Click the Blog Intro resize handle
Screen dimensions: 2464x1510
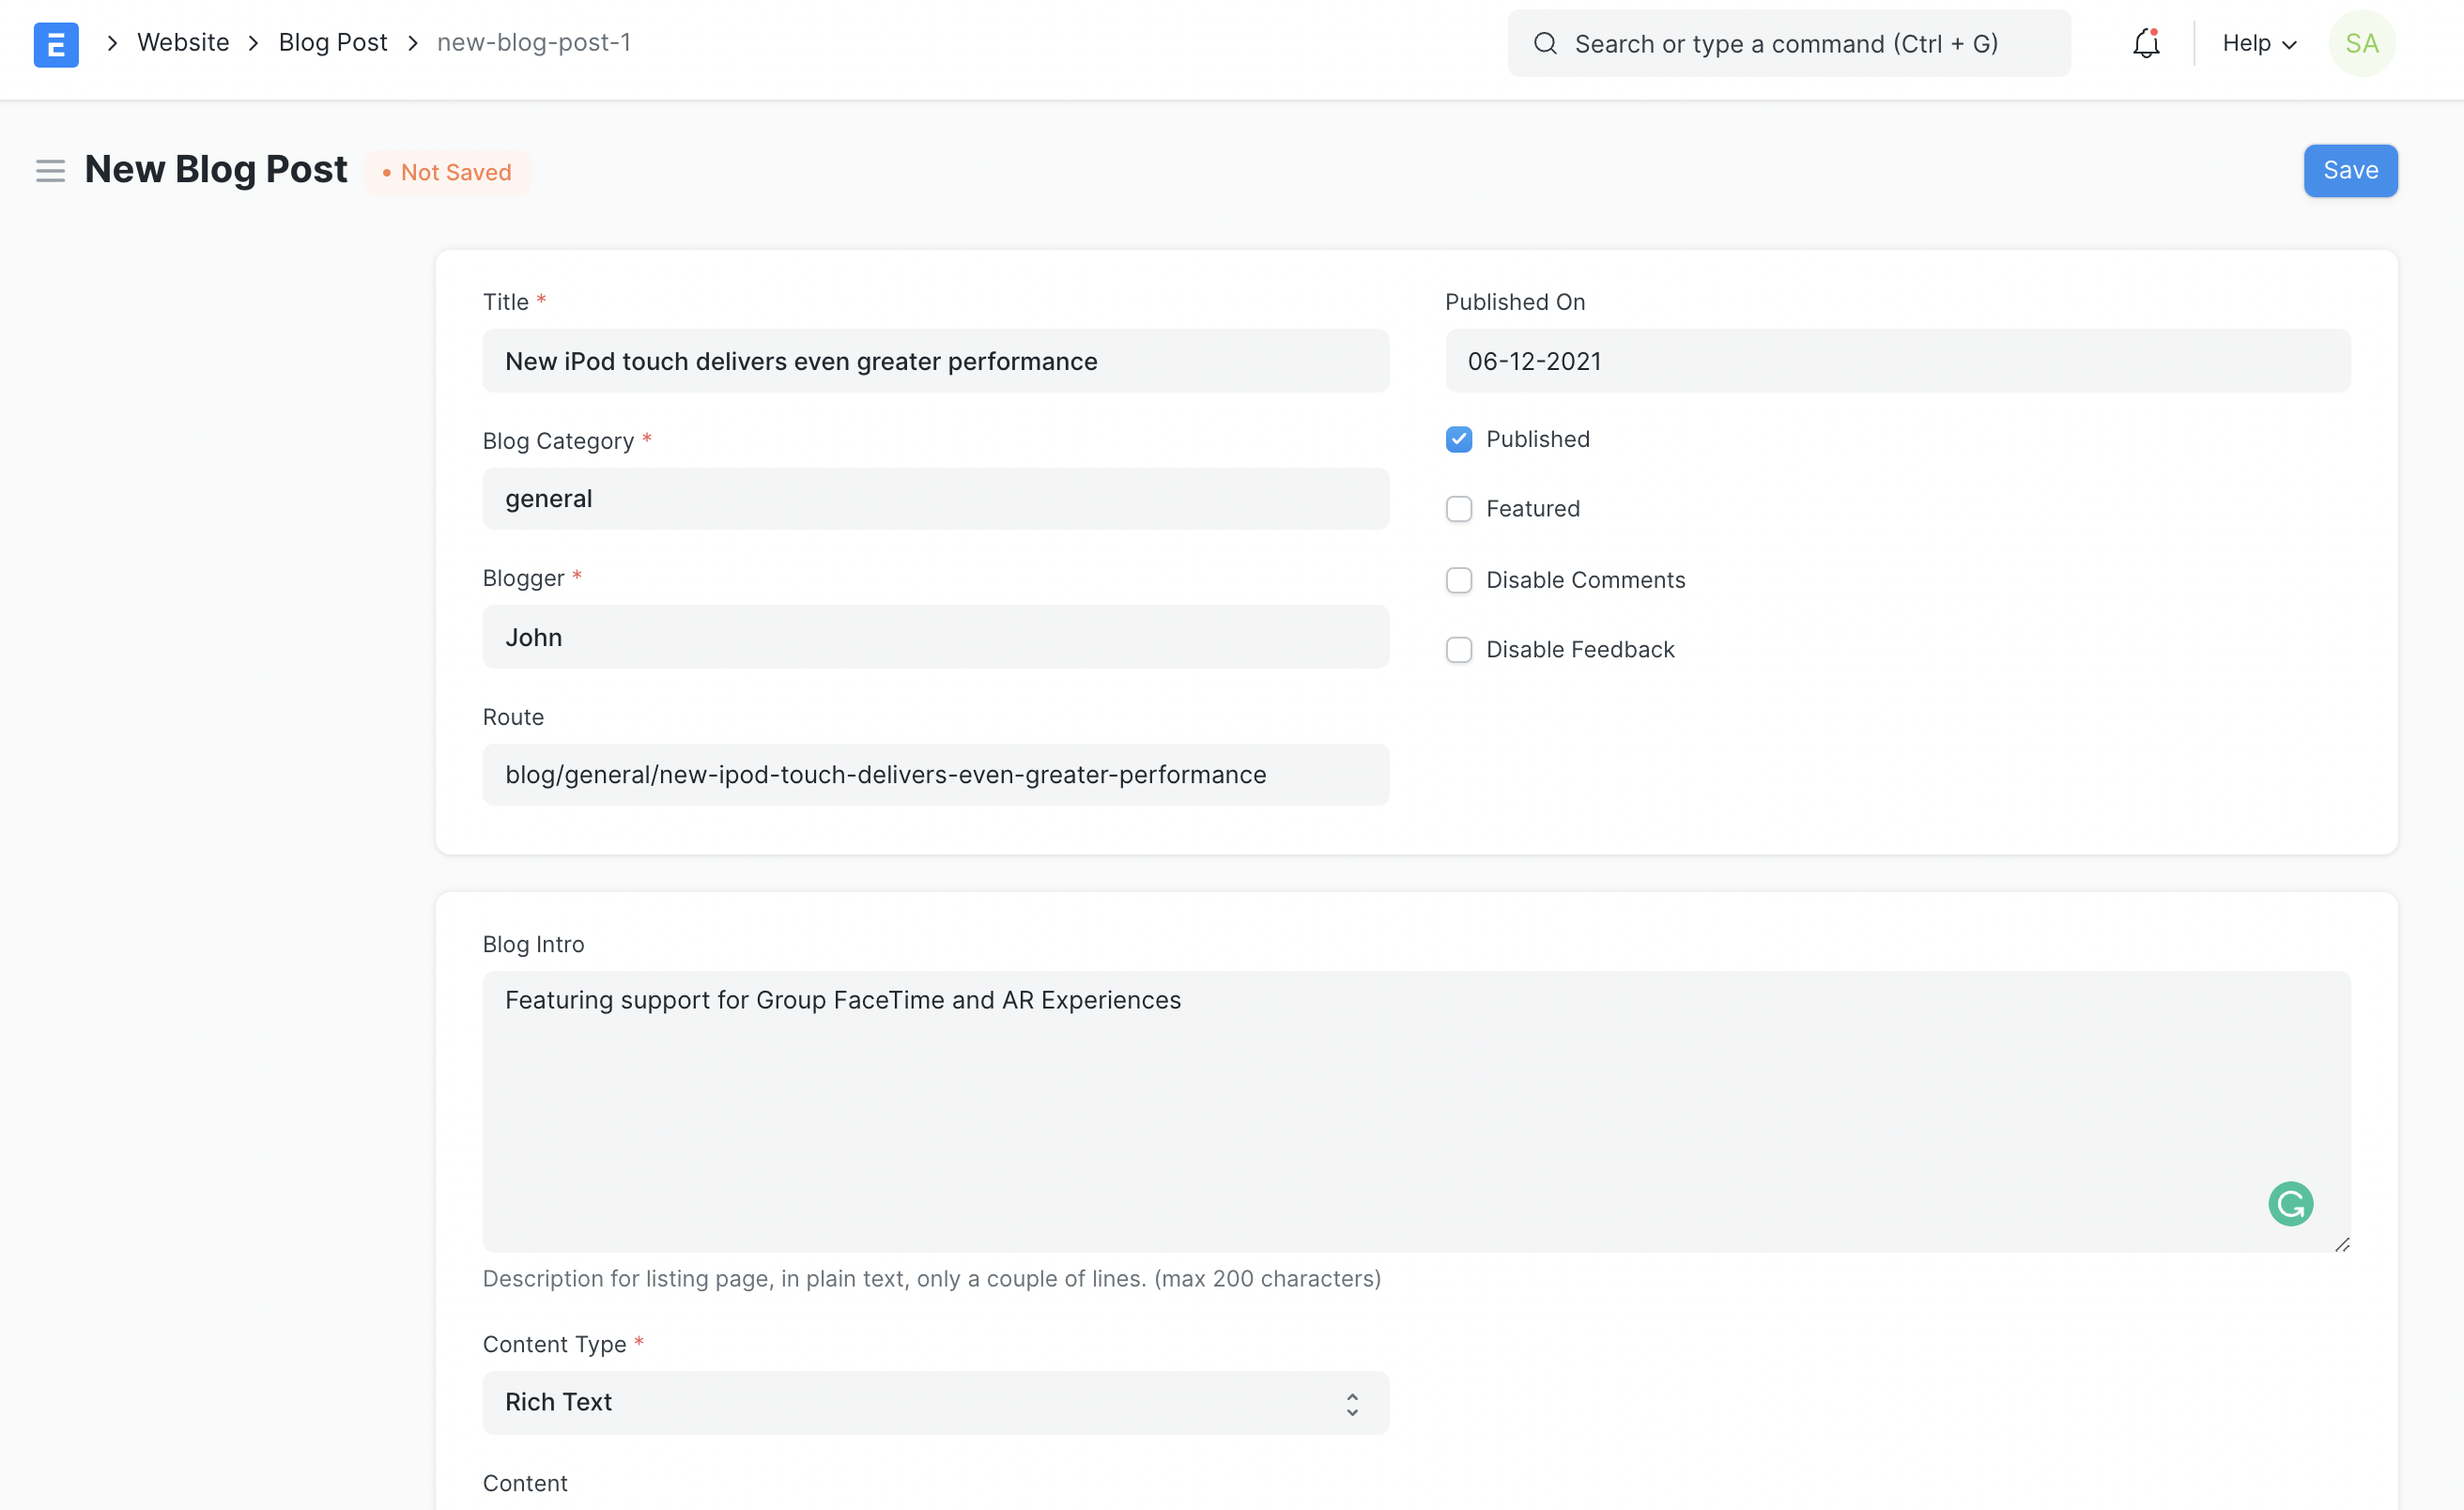tap(2342, 1244)
